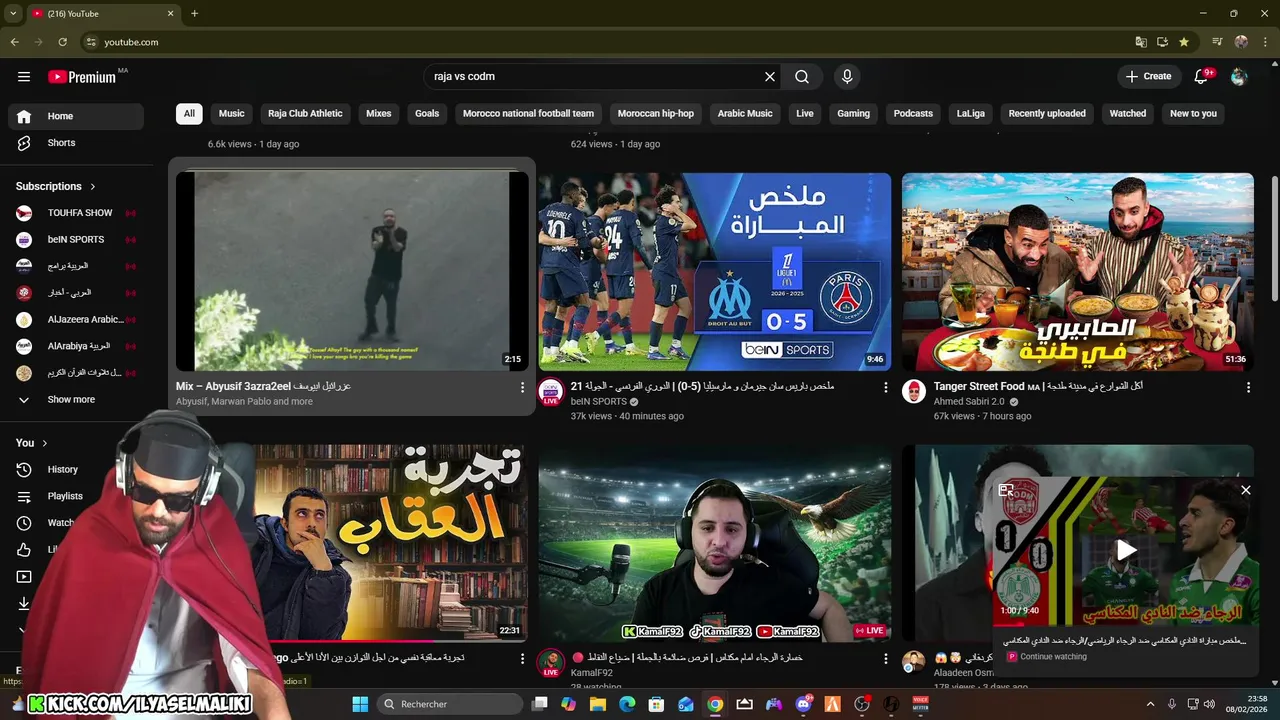Open the Chrome tab search dropdown
The width and height of the screenshot is (1280, 720).
pyautogui.click(x=13, y=13)
